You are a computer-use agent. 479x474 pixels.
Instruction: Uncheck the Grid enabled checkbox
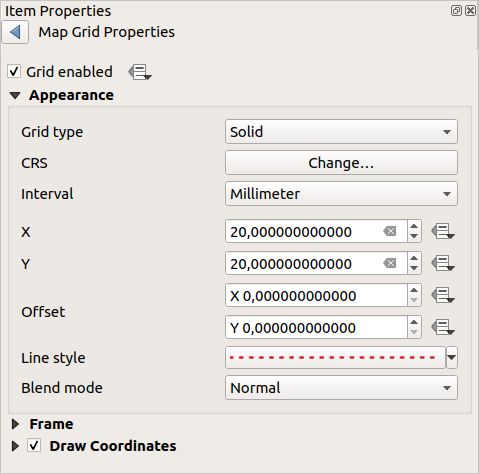[14, 72]
